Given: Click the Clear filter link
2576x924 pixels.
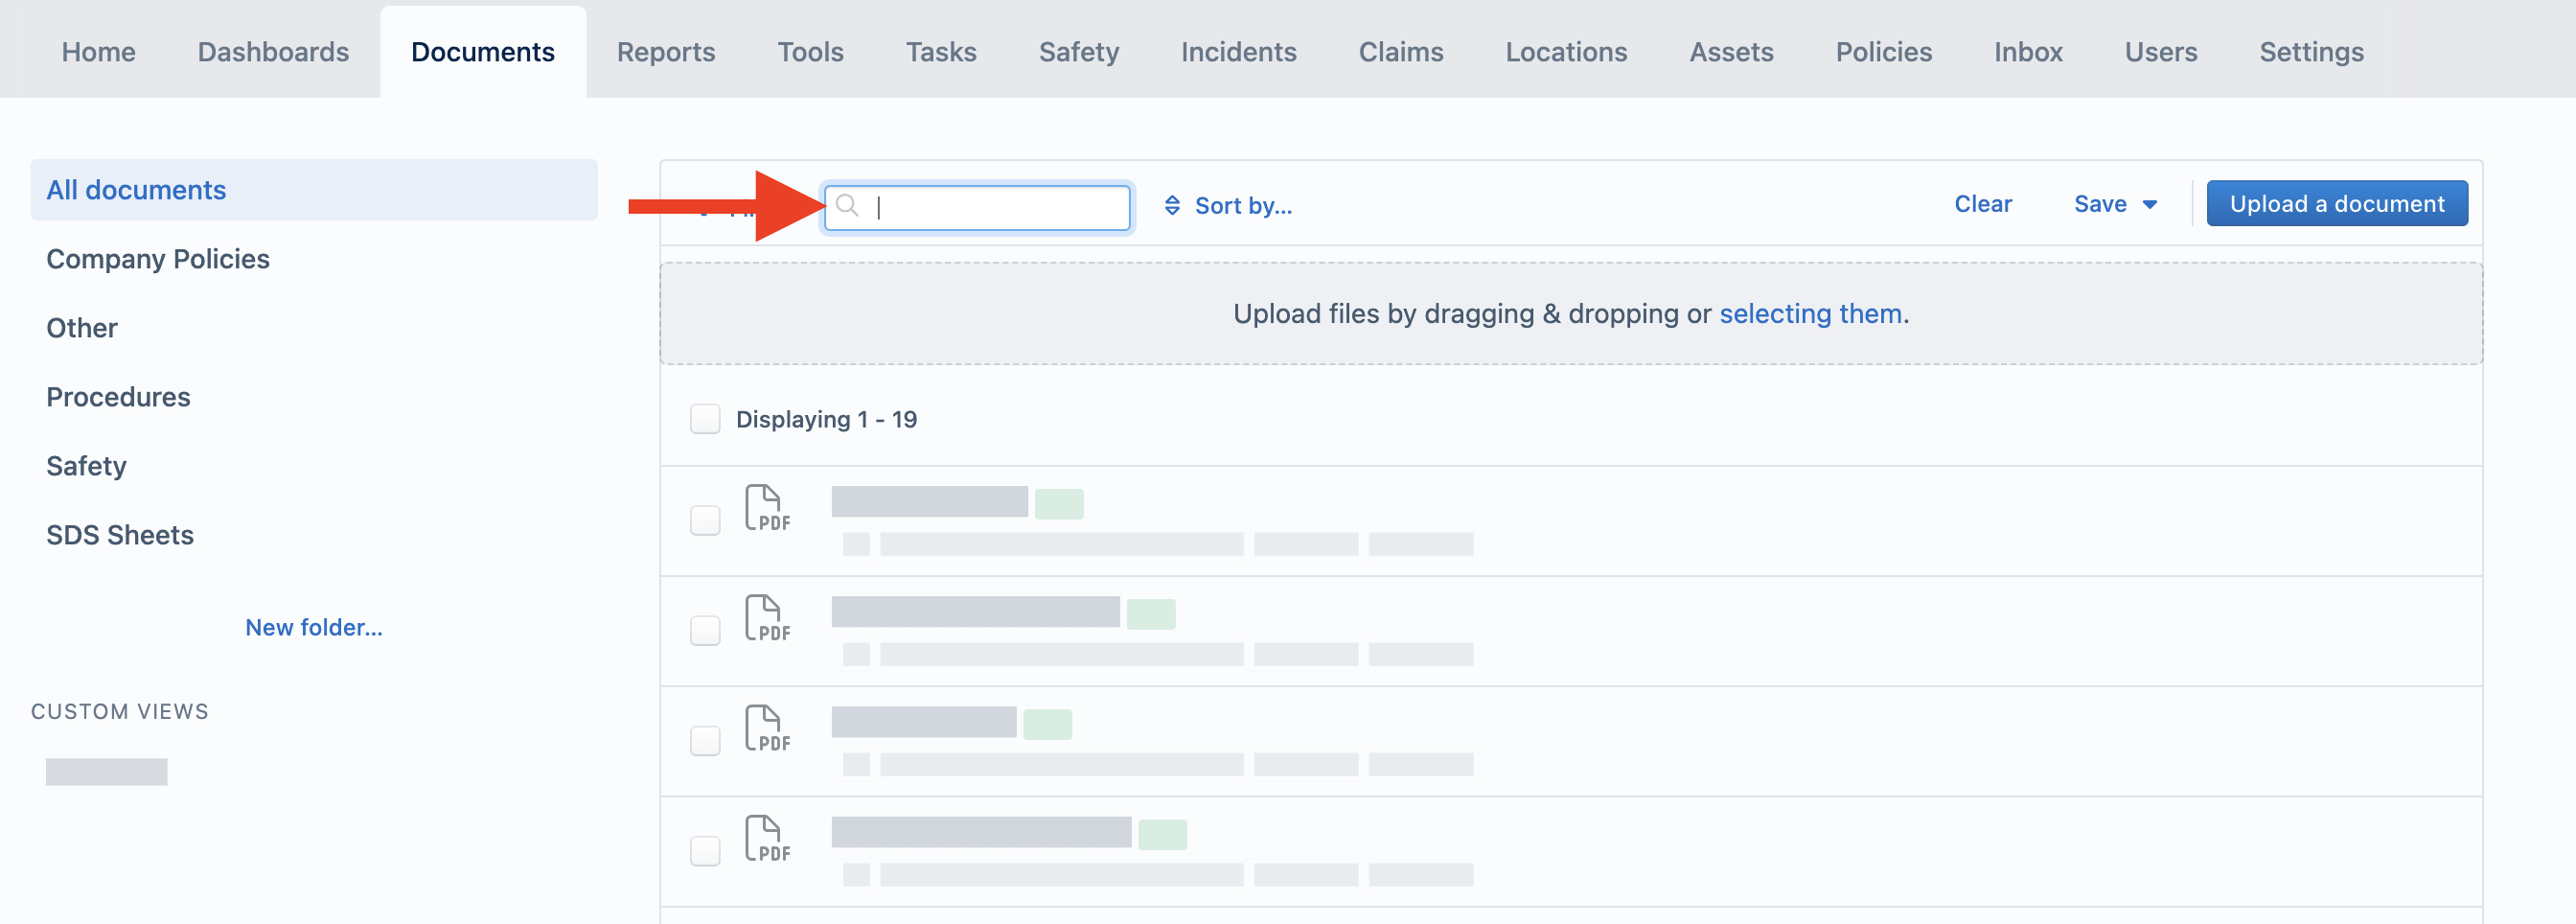Looking at the screenshot, I should (x=1983, y=204).
